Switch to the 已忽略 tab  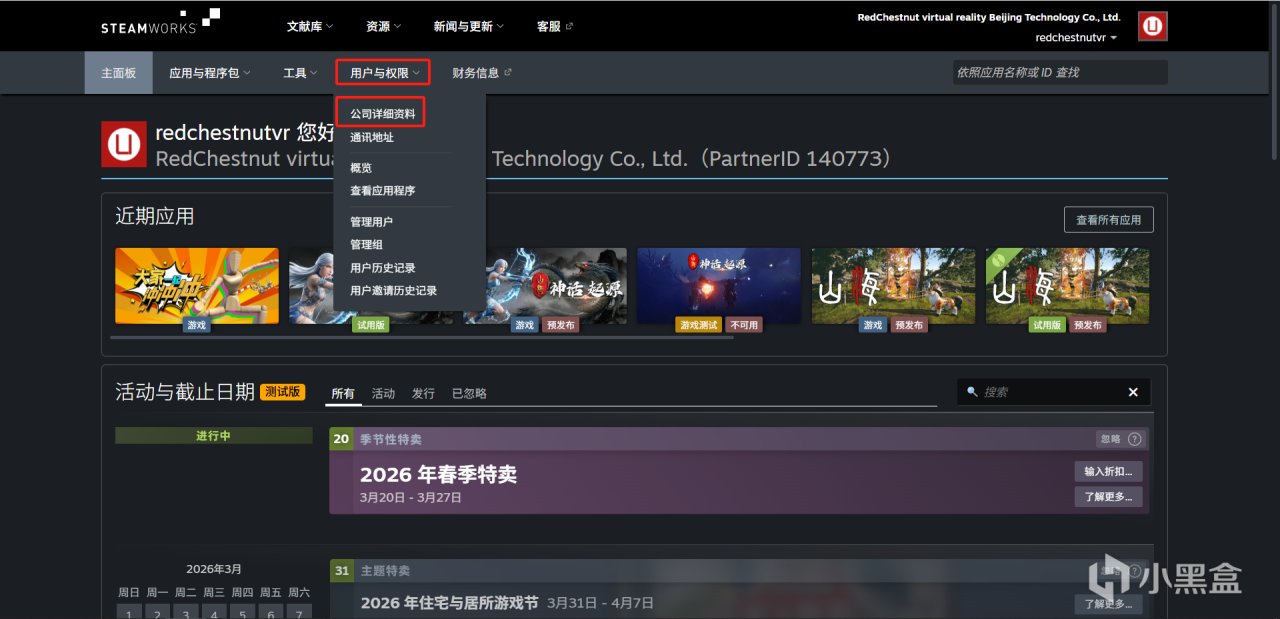click(x=469, y=393)
